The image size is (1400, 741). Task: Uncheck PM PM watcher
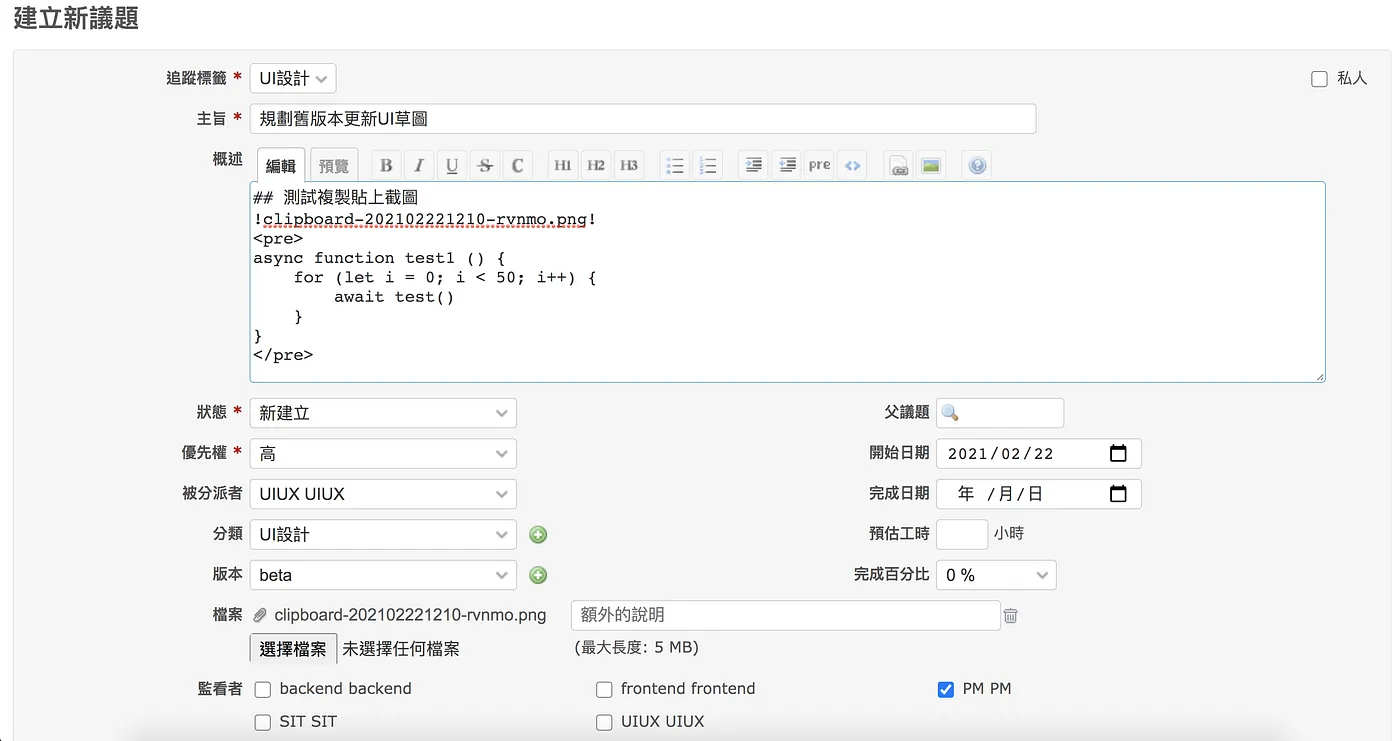pyautogui.click(x=945, y=689)
